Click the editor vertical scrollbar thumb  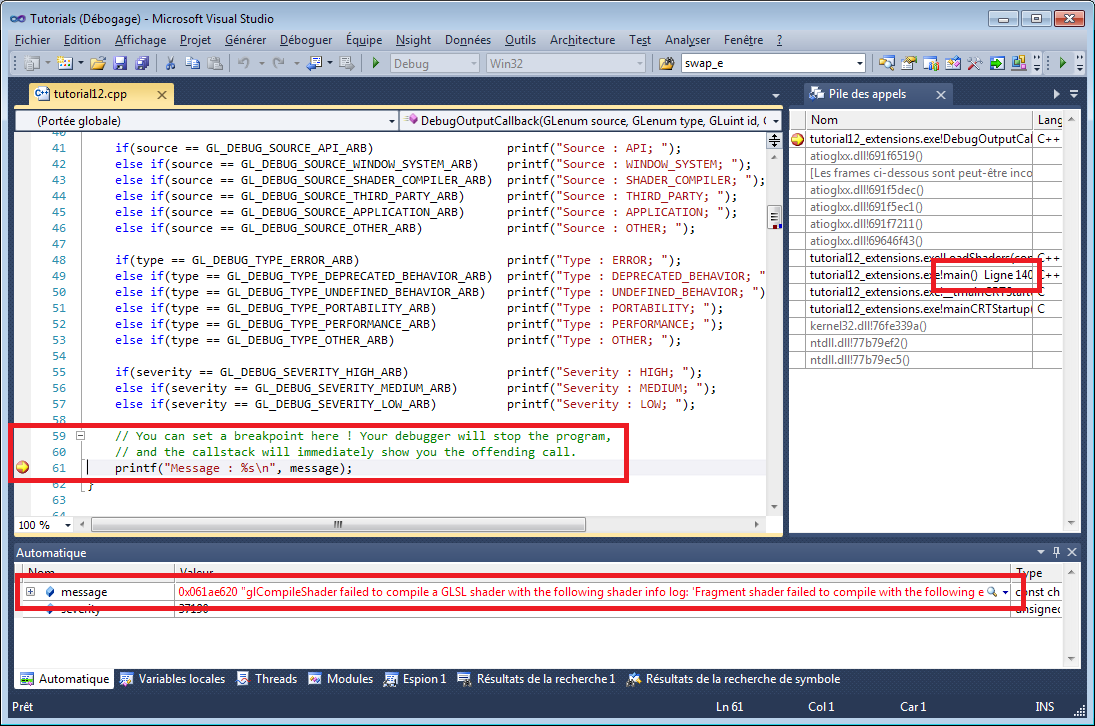[774, 216]
